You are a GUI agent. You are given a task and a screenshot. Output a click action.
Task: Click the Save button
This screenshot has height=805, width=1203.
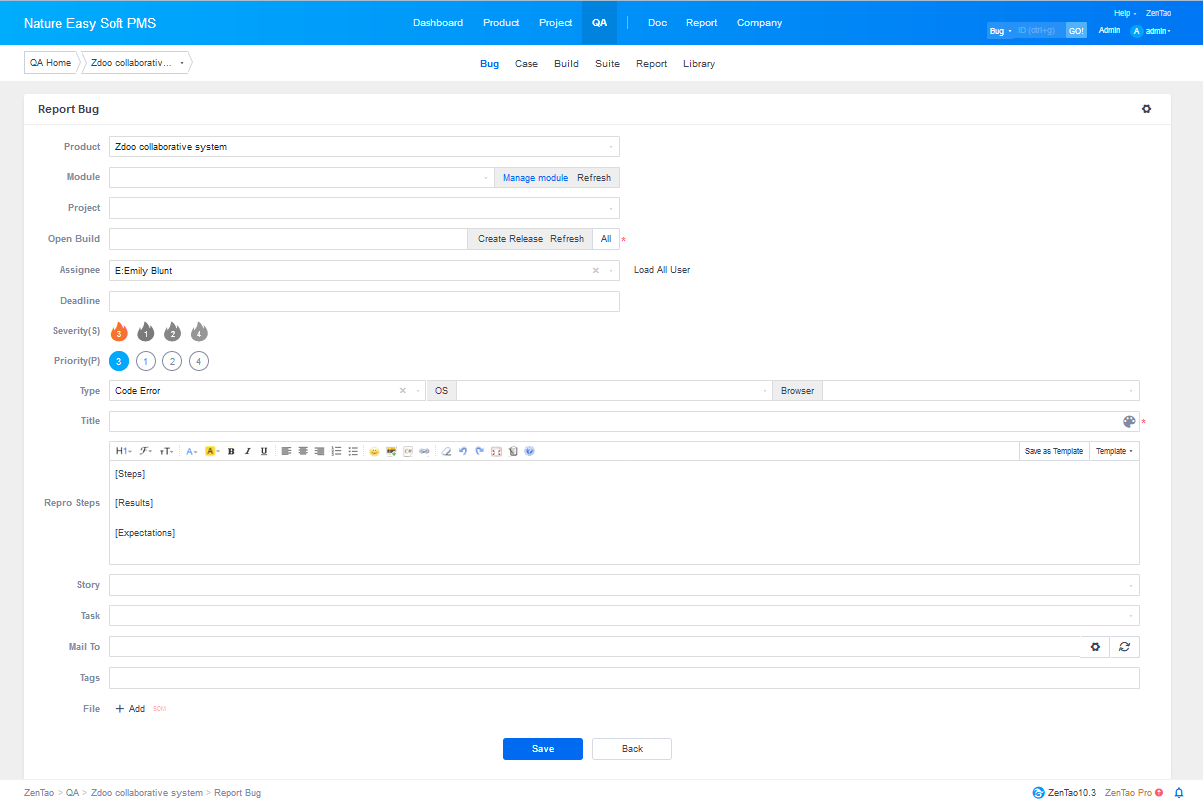coord(542,749)
